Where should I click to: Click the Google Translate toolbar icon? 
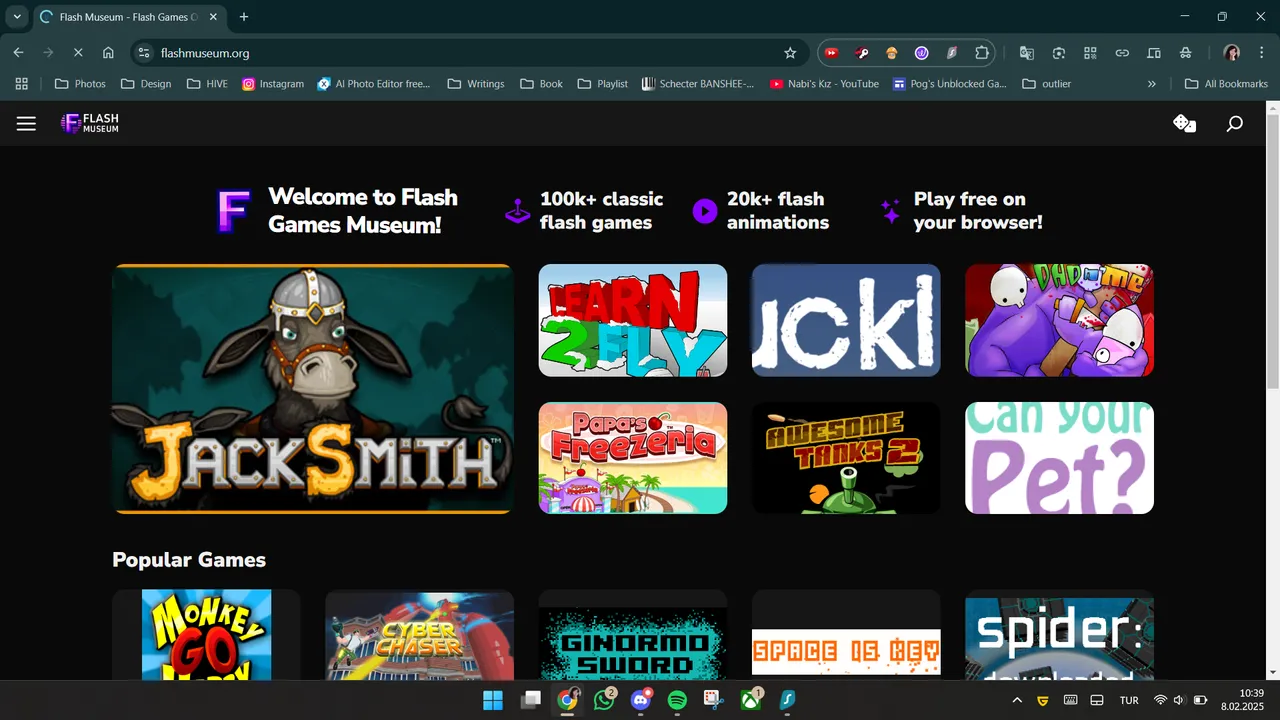click(1027, 53)
